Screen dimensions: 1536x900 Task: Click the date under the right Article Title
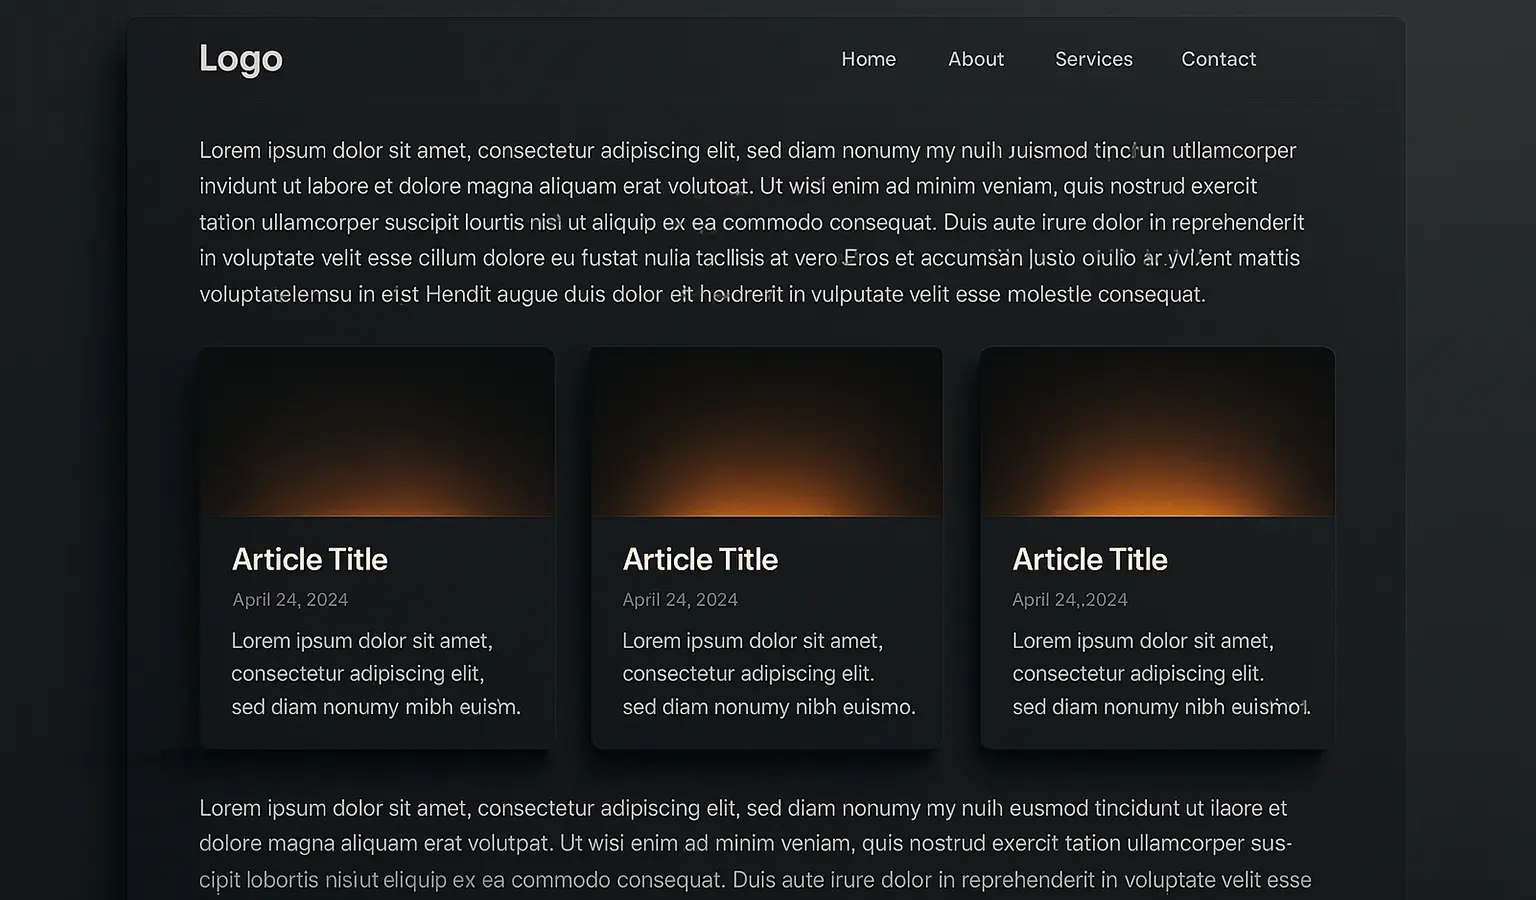pos(1070,600)
